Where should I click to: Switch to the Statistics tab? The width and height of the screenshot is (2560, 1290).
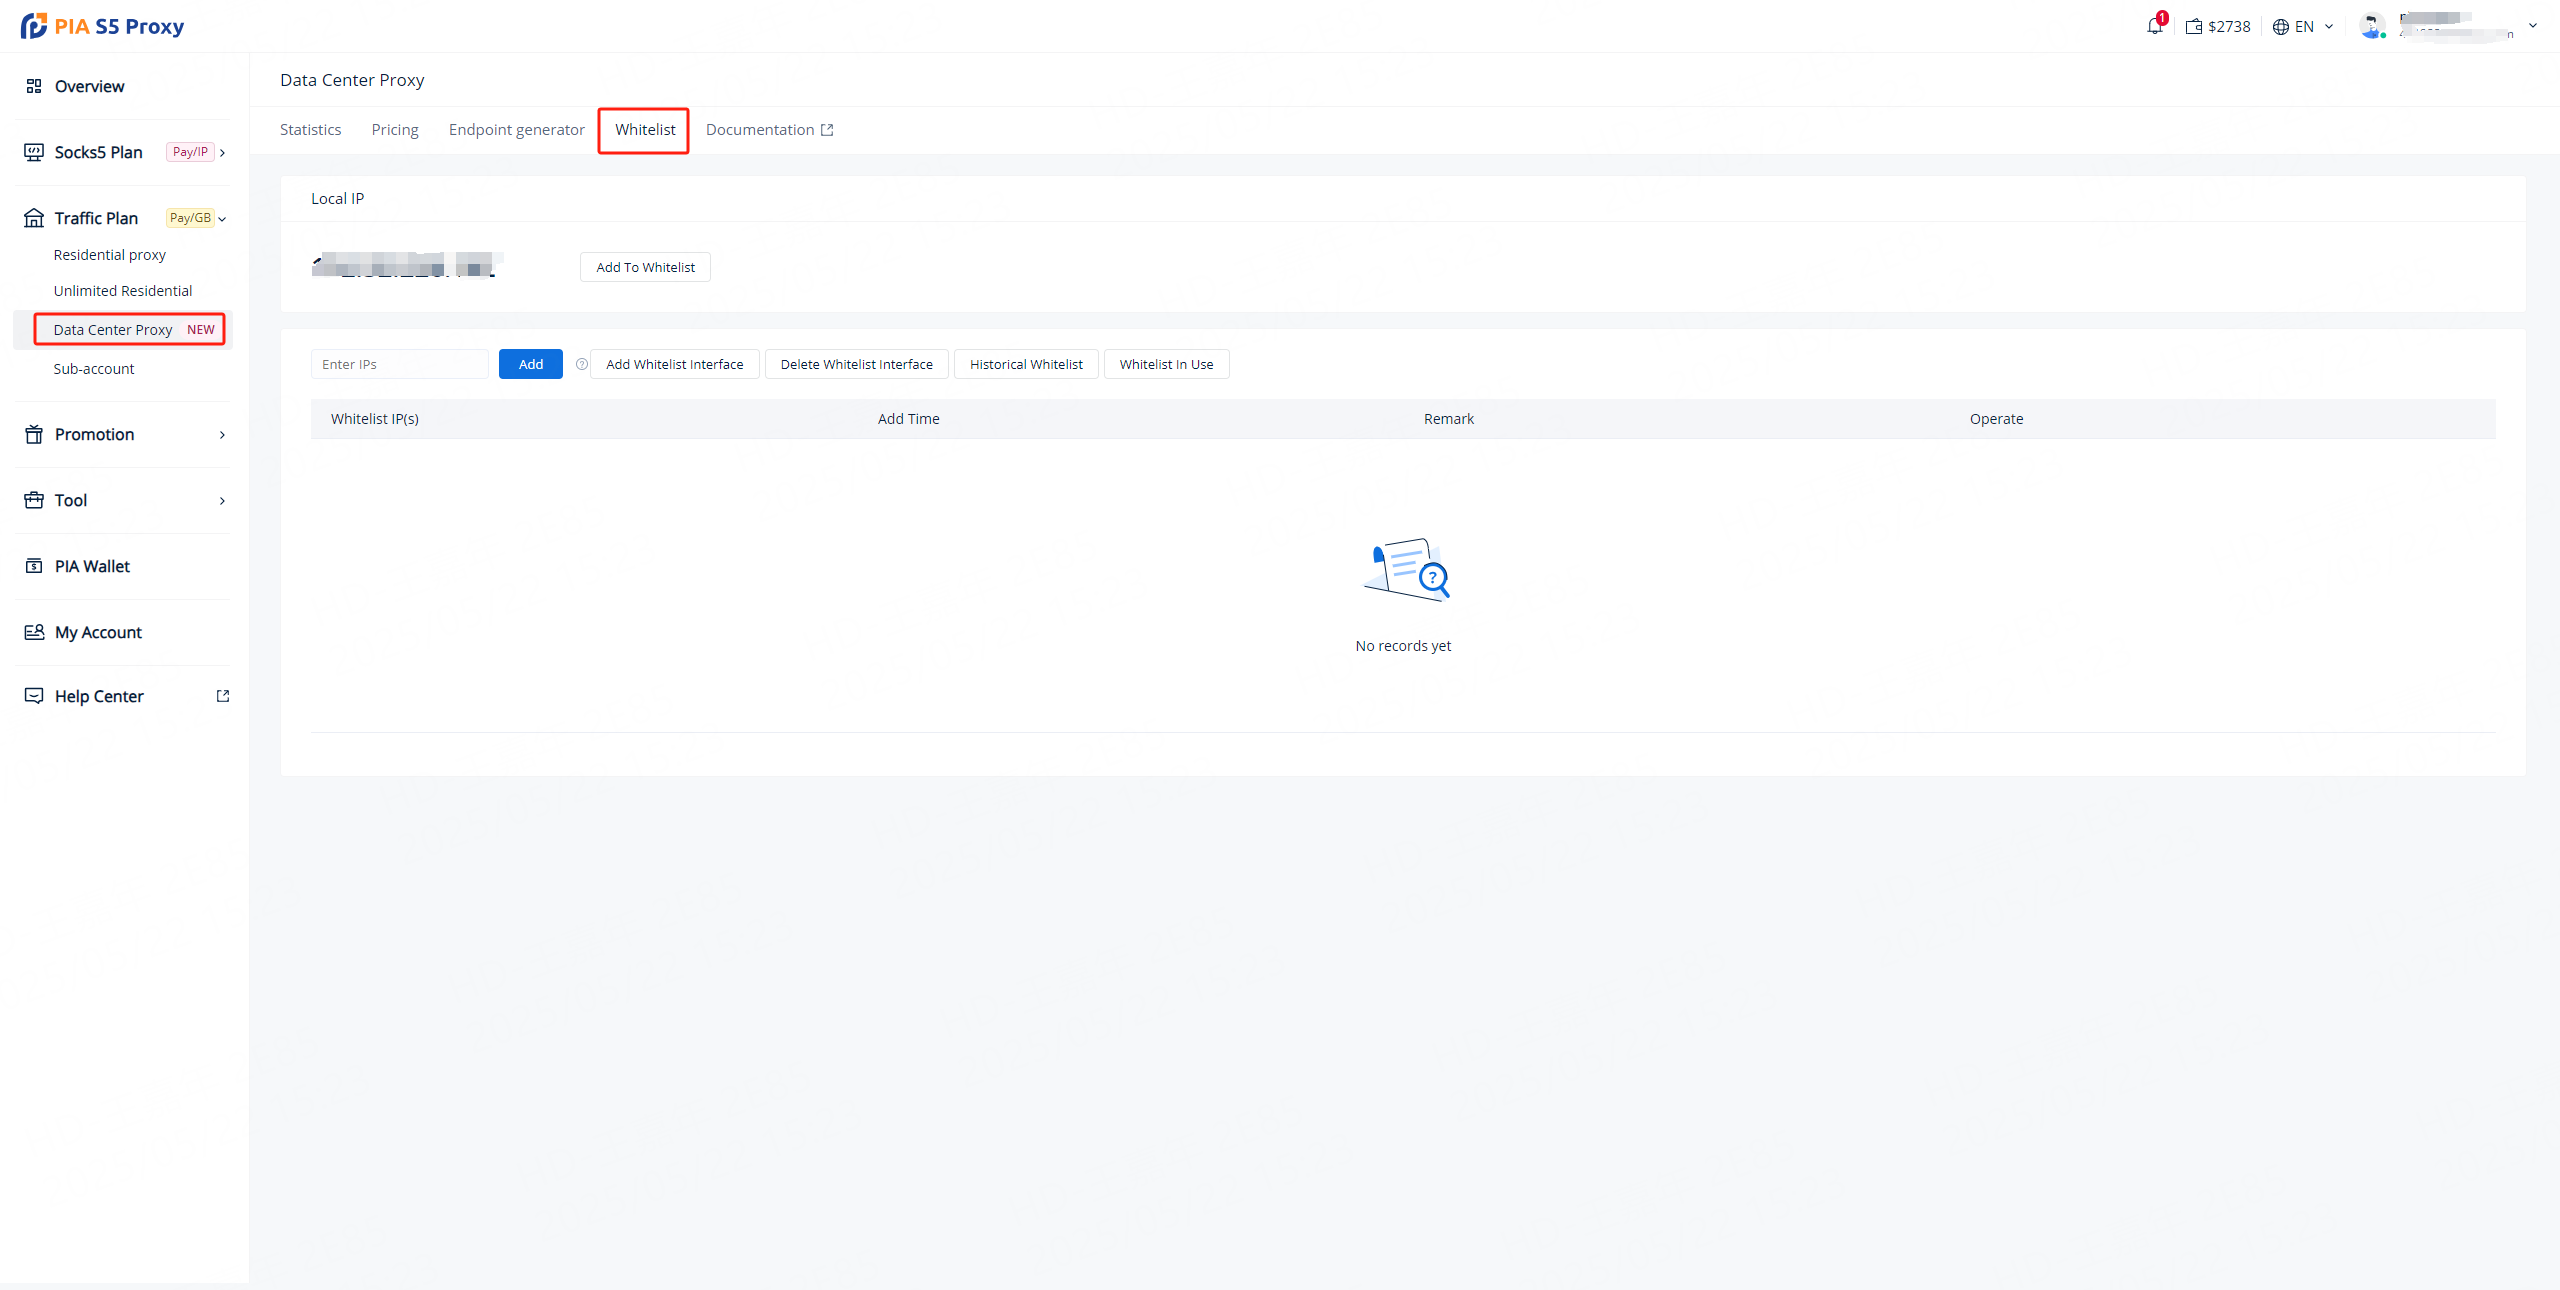pos(310,130)
